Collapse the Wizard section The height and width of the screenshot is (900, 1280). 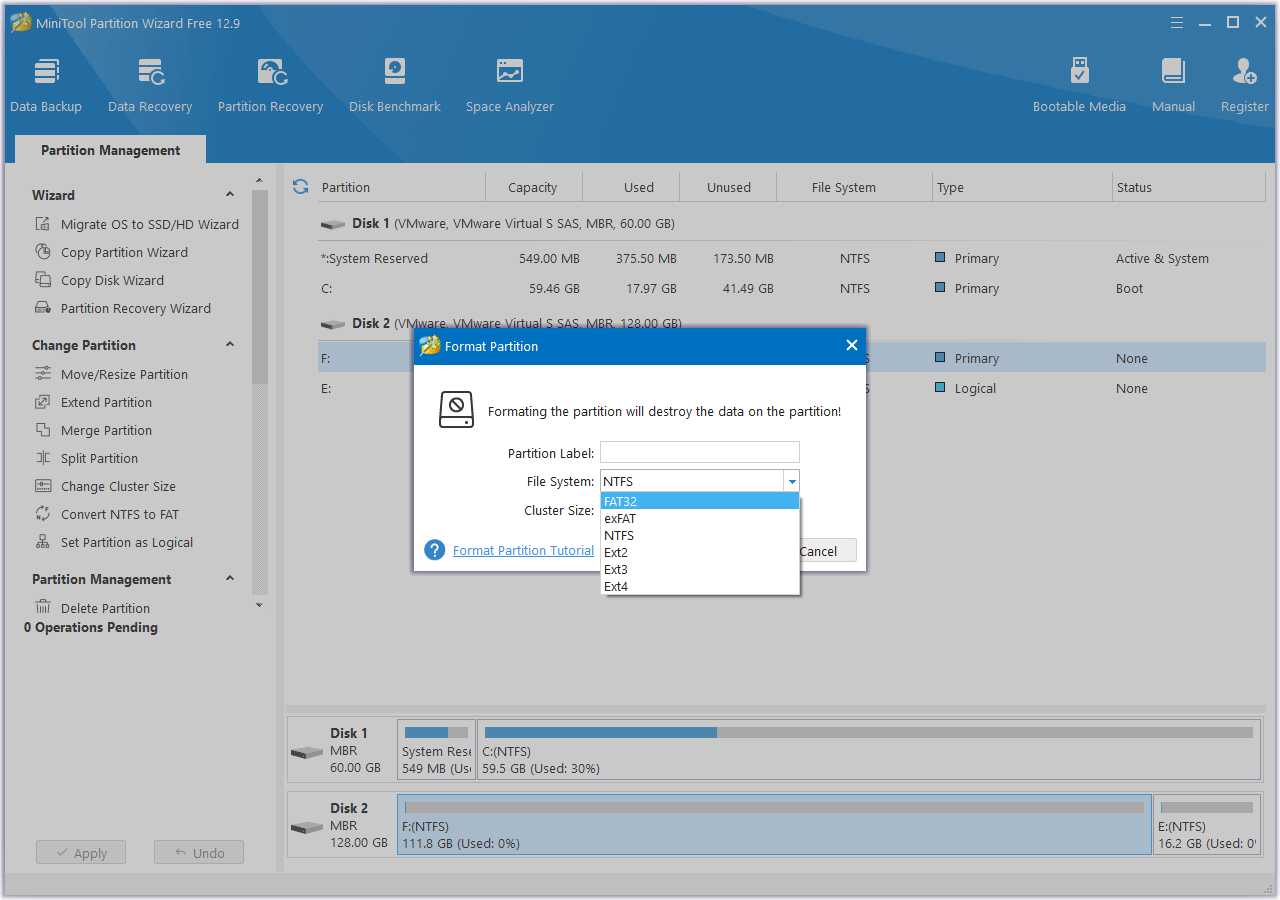pos(230,195)
